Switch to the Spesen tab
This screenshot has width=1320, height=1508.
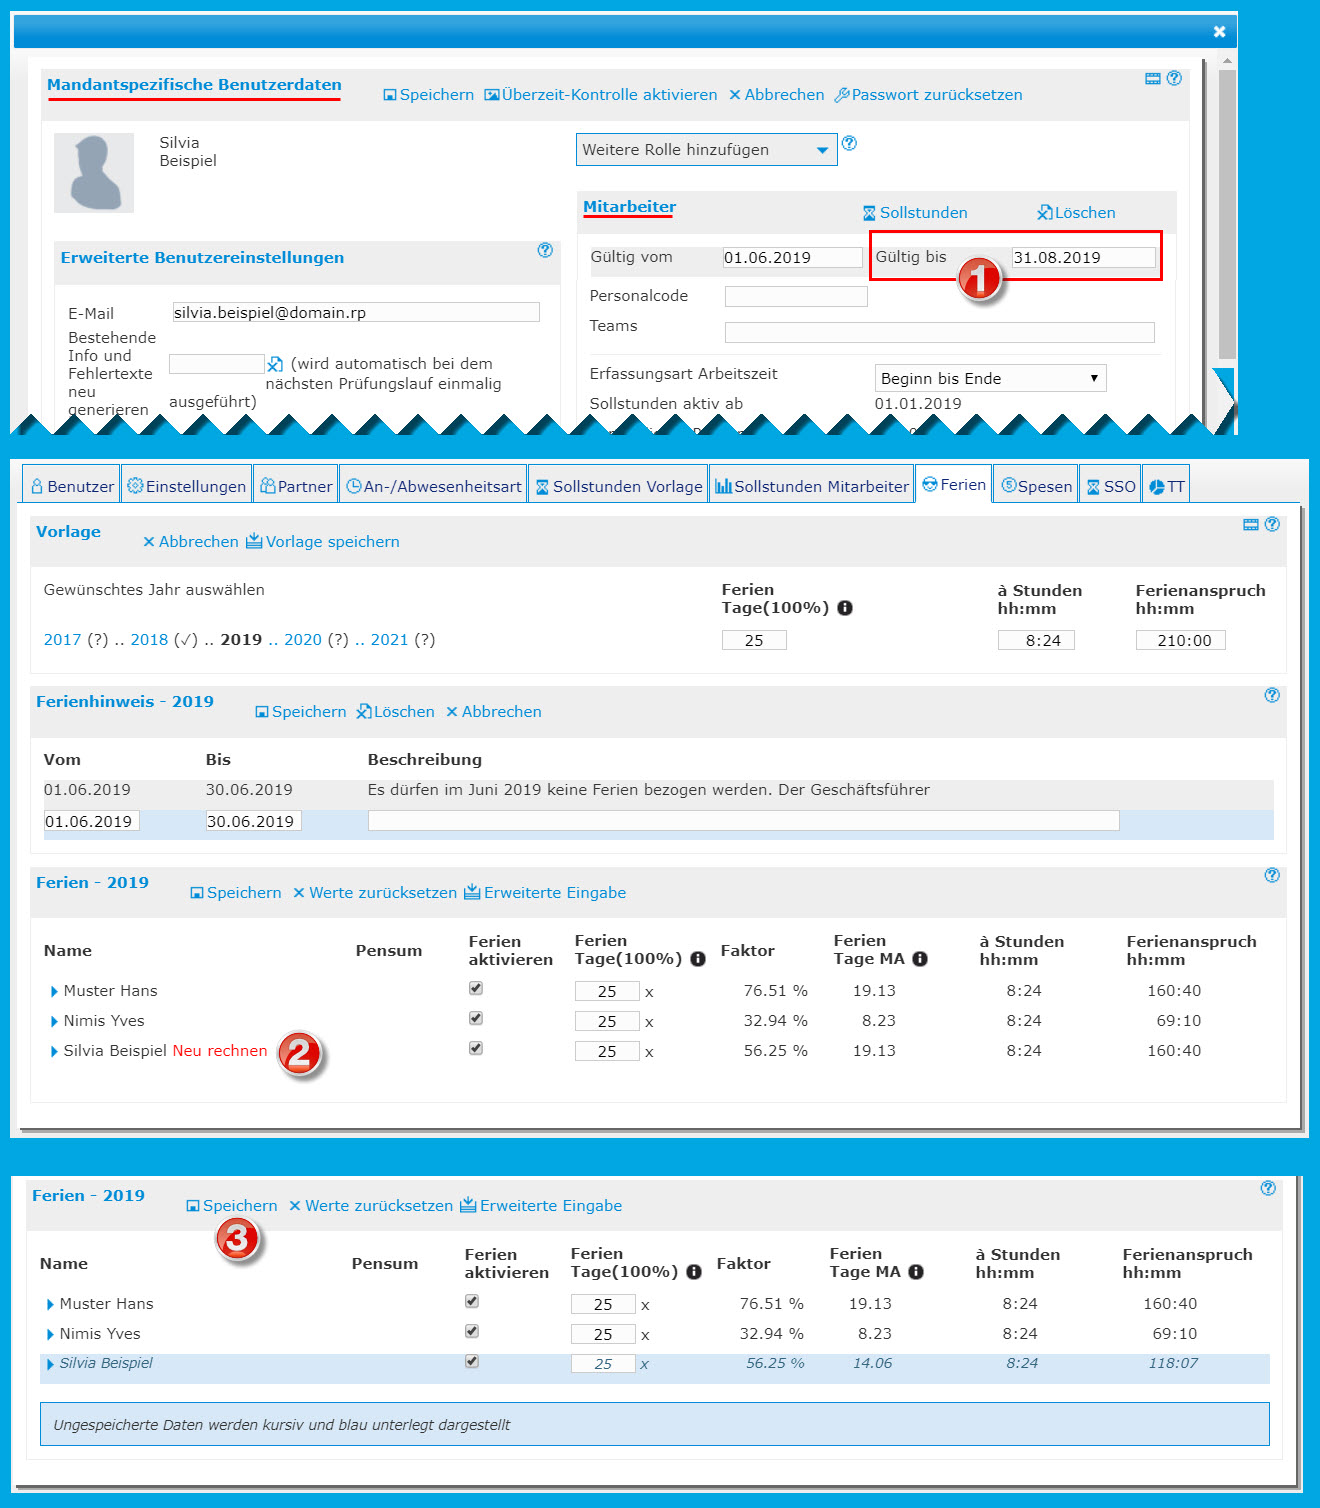1036,486
